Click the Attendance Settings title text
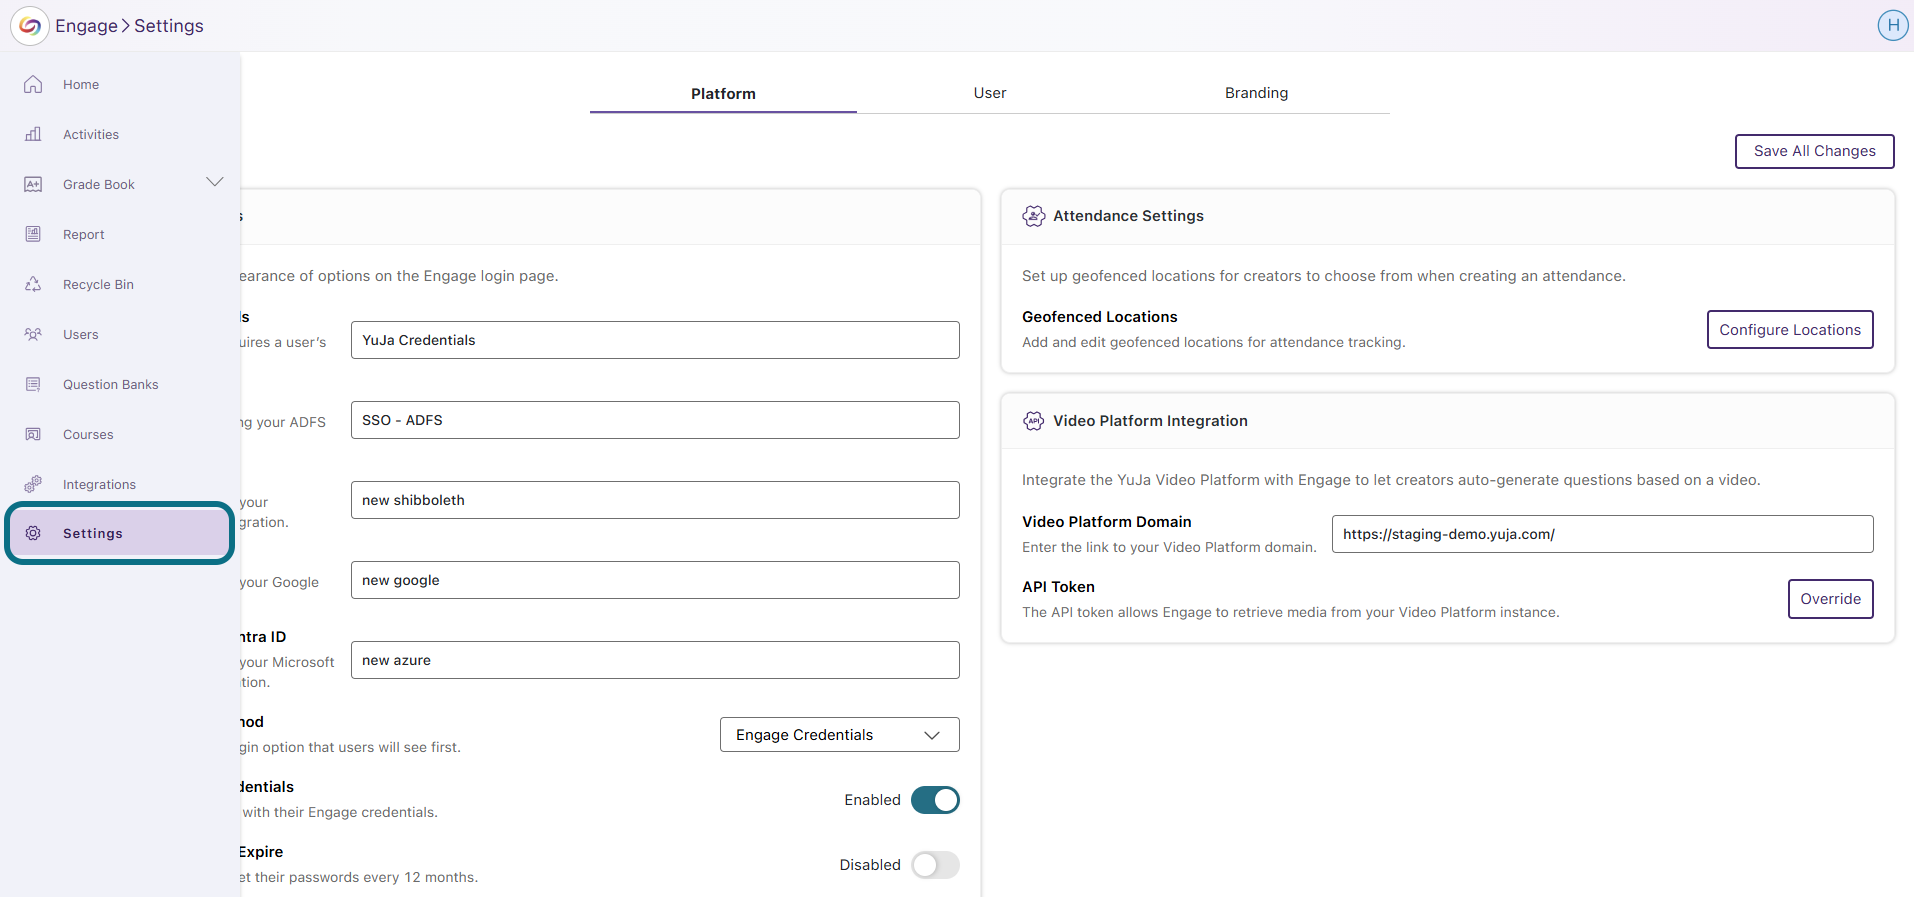This screenshot has height=897, width=1914. point(1128,216)
